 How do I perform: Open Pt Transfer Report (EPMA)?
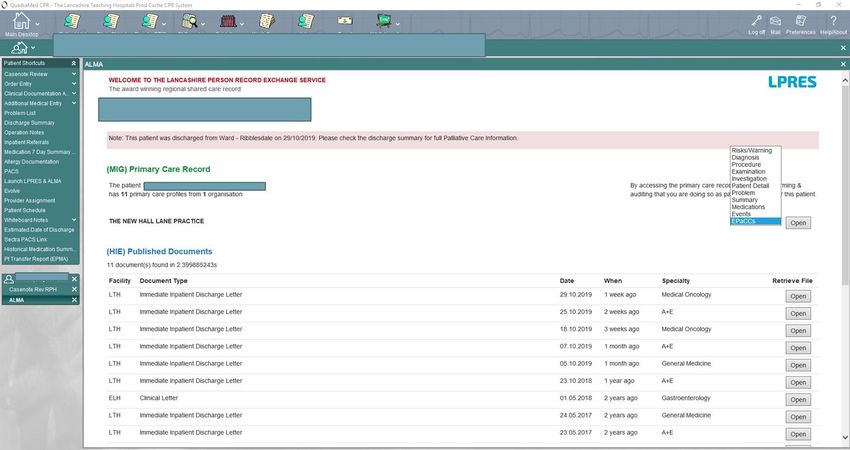coord(36,259)
